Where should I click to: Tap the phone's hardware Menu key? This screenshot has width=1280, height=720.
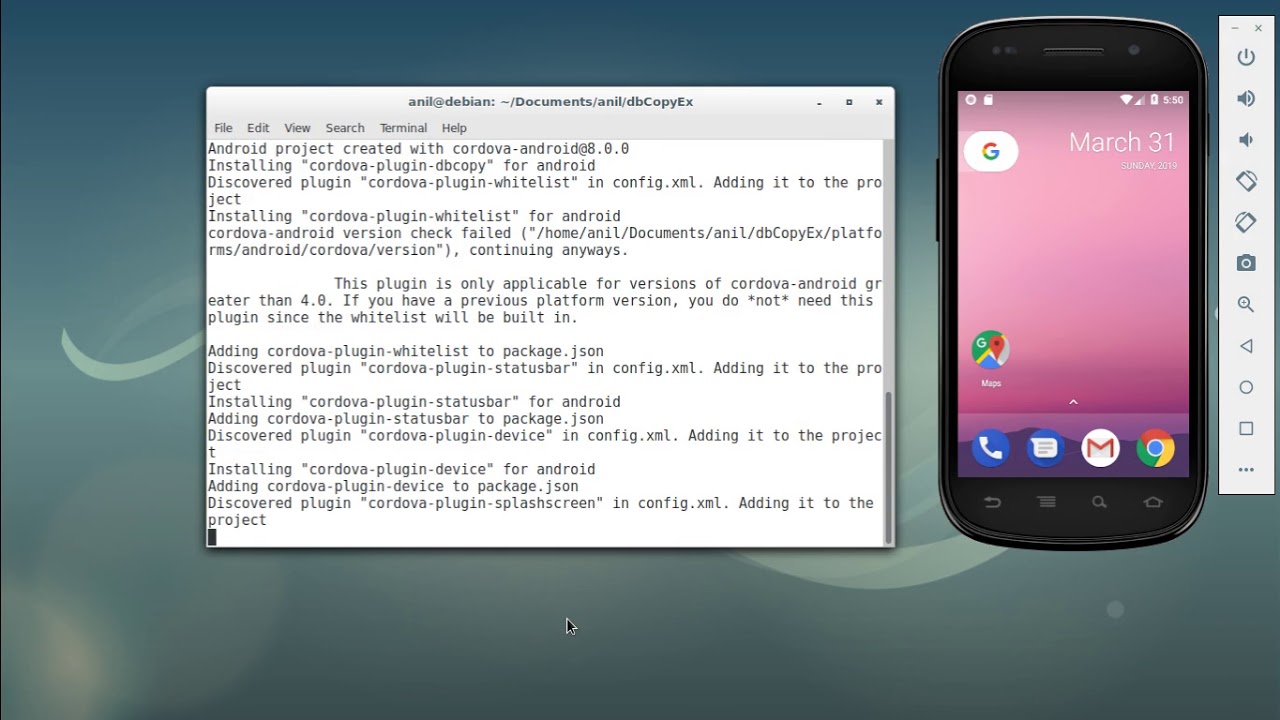tap(1046, 502)
